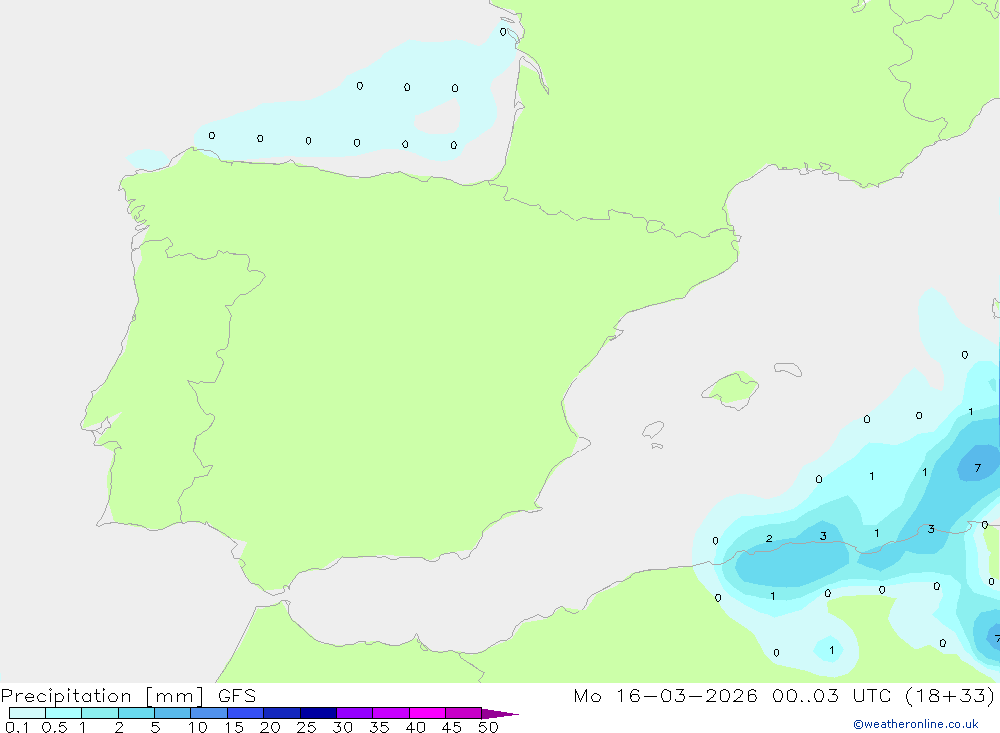Click the legend label '50'
This screenshot has height=733, width=1000.
point(489,727)
